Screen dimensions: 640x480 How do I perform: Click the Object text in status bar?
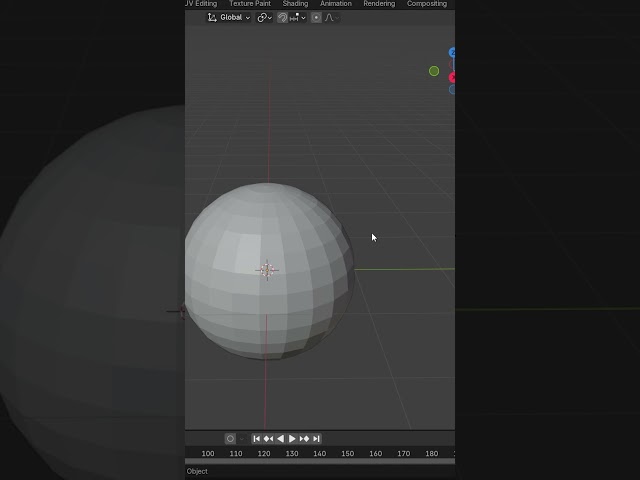pyautogui.click(x=197, y=471)
